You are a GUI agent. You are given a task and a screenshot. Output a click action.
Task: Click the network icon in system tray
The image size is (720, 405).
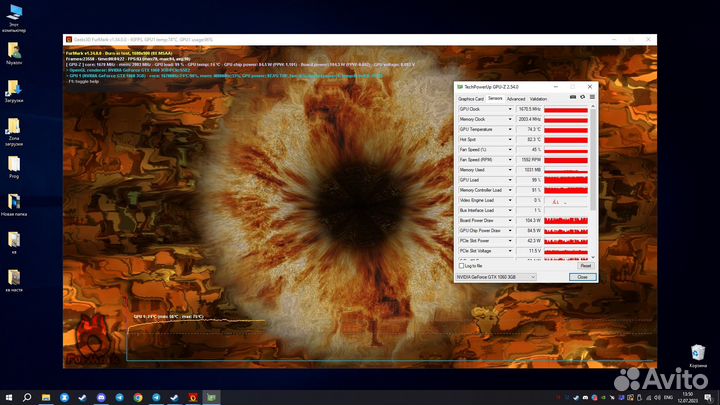(649, 398)
